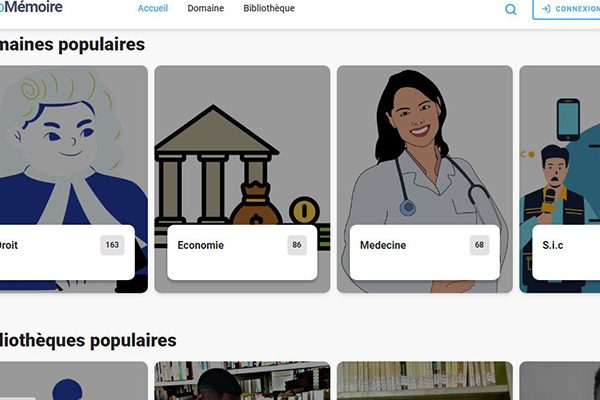
Task: Open the Economie domain card
Action: tap(242, 179)
